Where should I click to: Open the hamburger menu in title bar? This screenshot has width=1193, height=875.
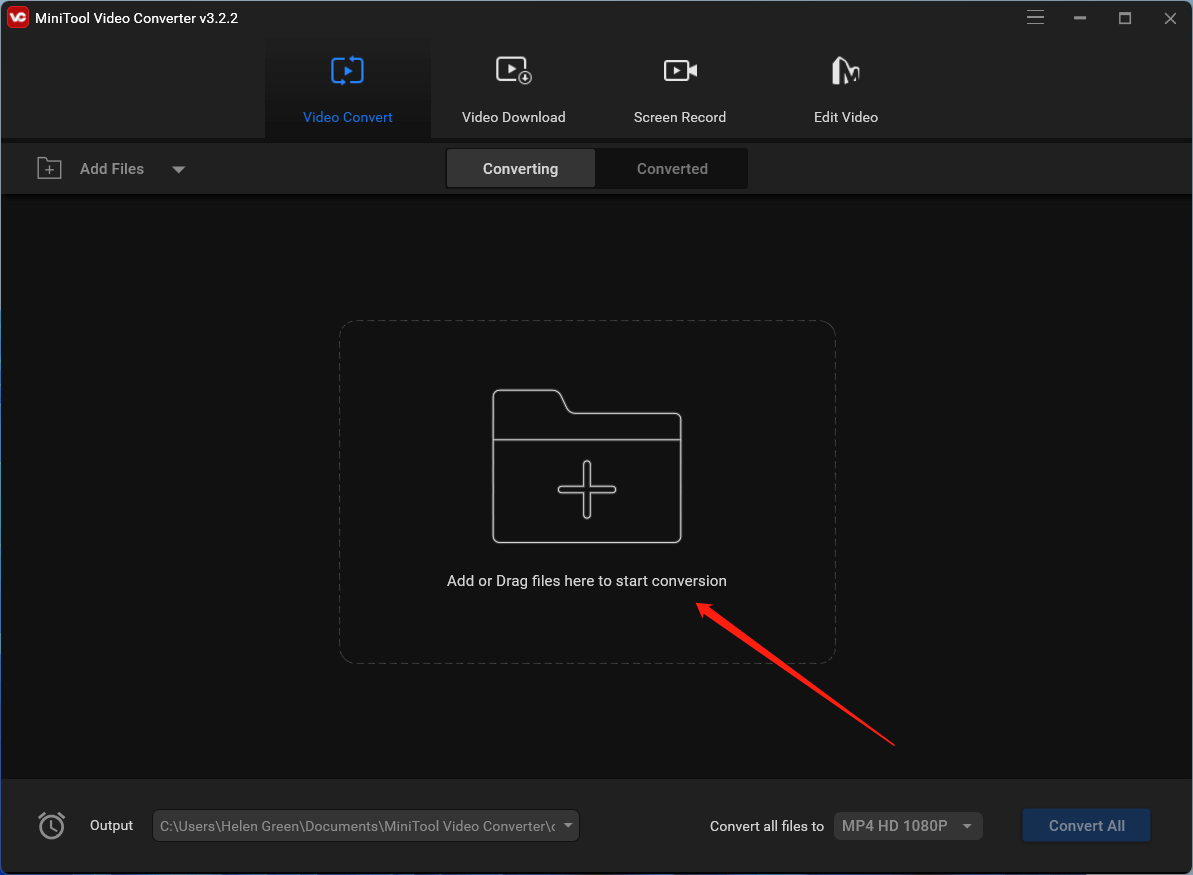point(1035,17)
